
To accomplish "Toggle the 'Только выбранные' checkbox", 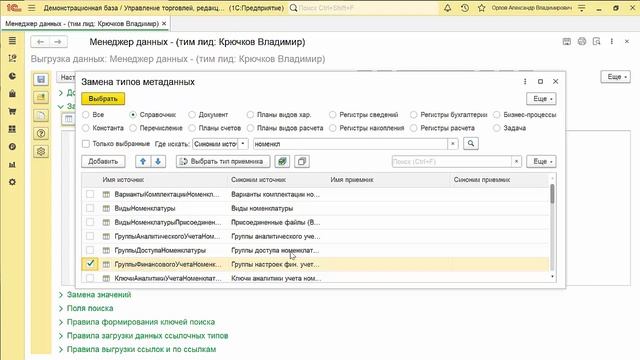I will point(86,144).
